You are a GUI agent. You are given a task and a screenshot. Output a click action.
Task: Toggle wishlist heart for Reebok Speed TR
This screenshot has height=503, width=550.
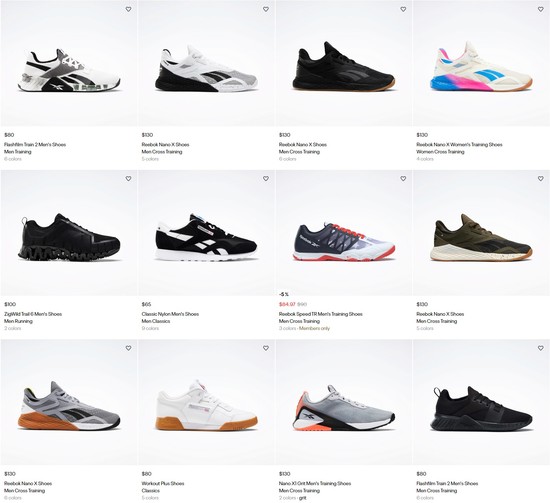pyautogui.click(x=403, y=179)
